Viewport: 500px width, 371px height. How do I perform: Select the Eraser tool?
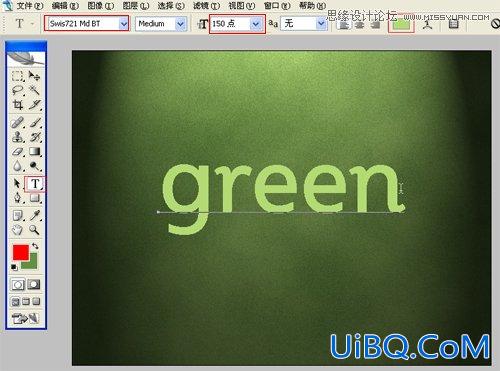point(17,152)
